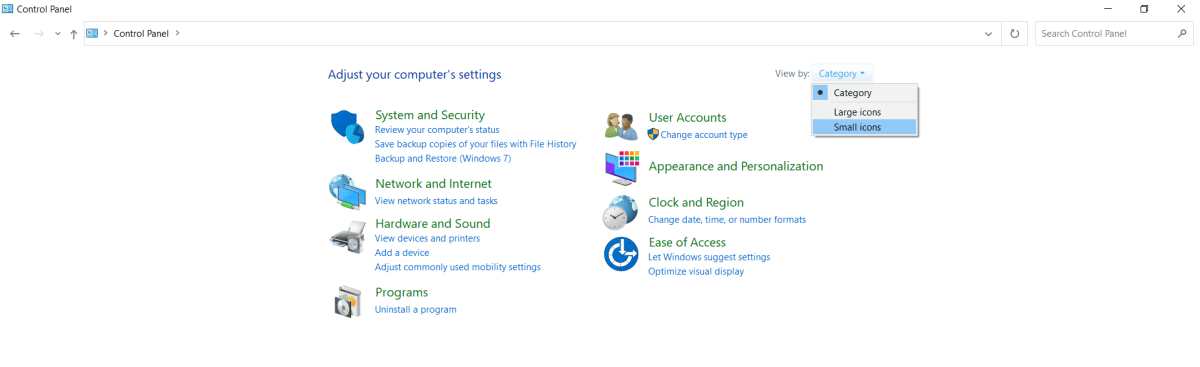The height and width of the screenshot is (367, 1200).
Task: Open the recent locations dropdown arrow
Action: (x=58, y=34)
